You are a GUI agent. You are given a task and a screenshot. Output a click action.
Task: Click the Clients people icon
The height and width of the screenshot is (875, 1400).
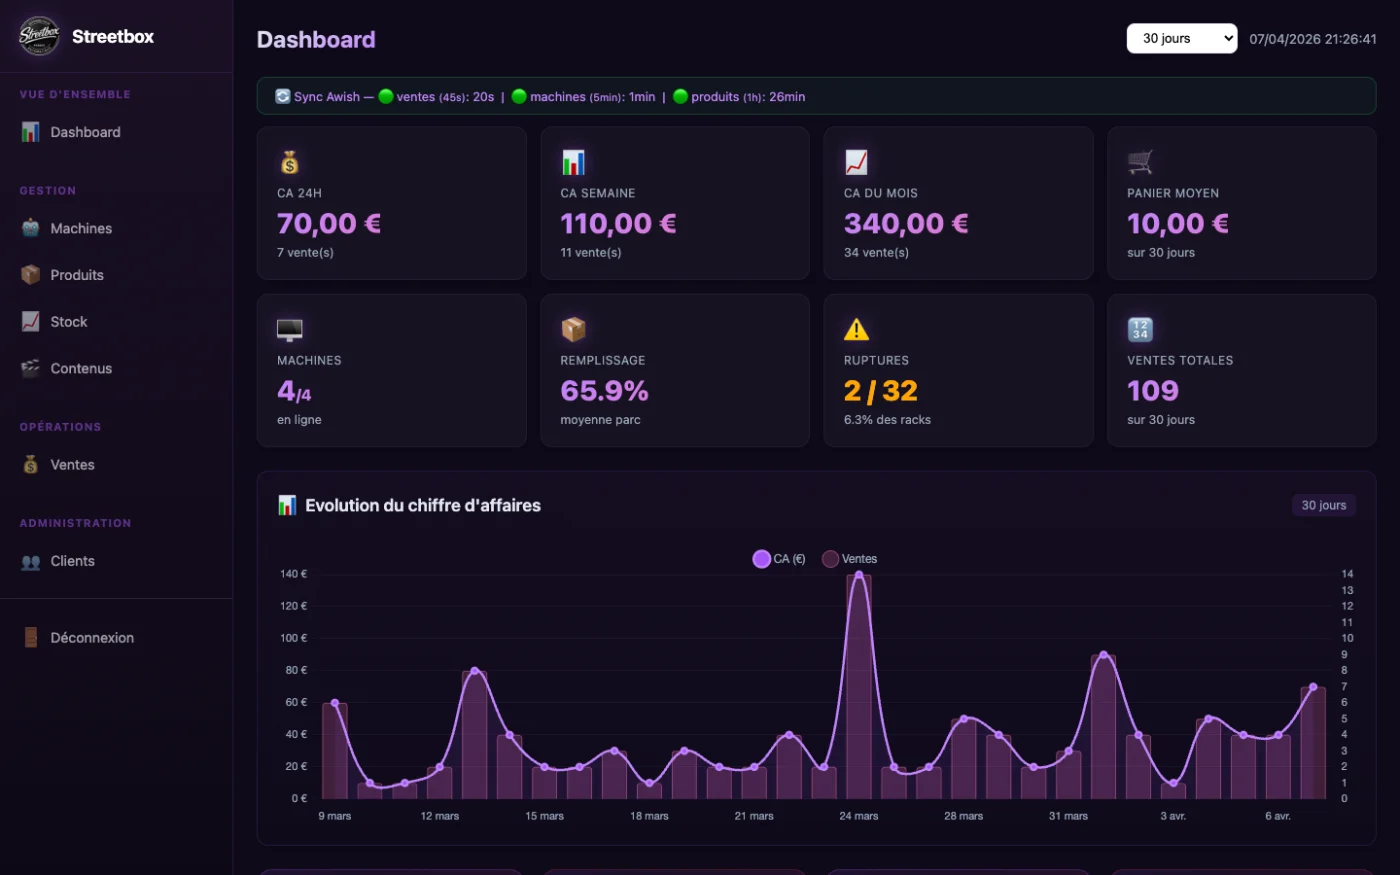coord(31,561)
